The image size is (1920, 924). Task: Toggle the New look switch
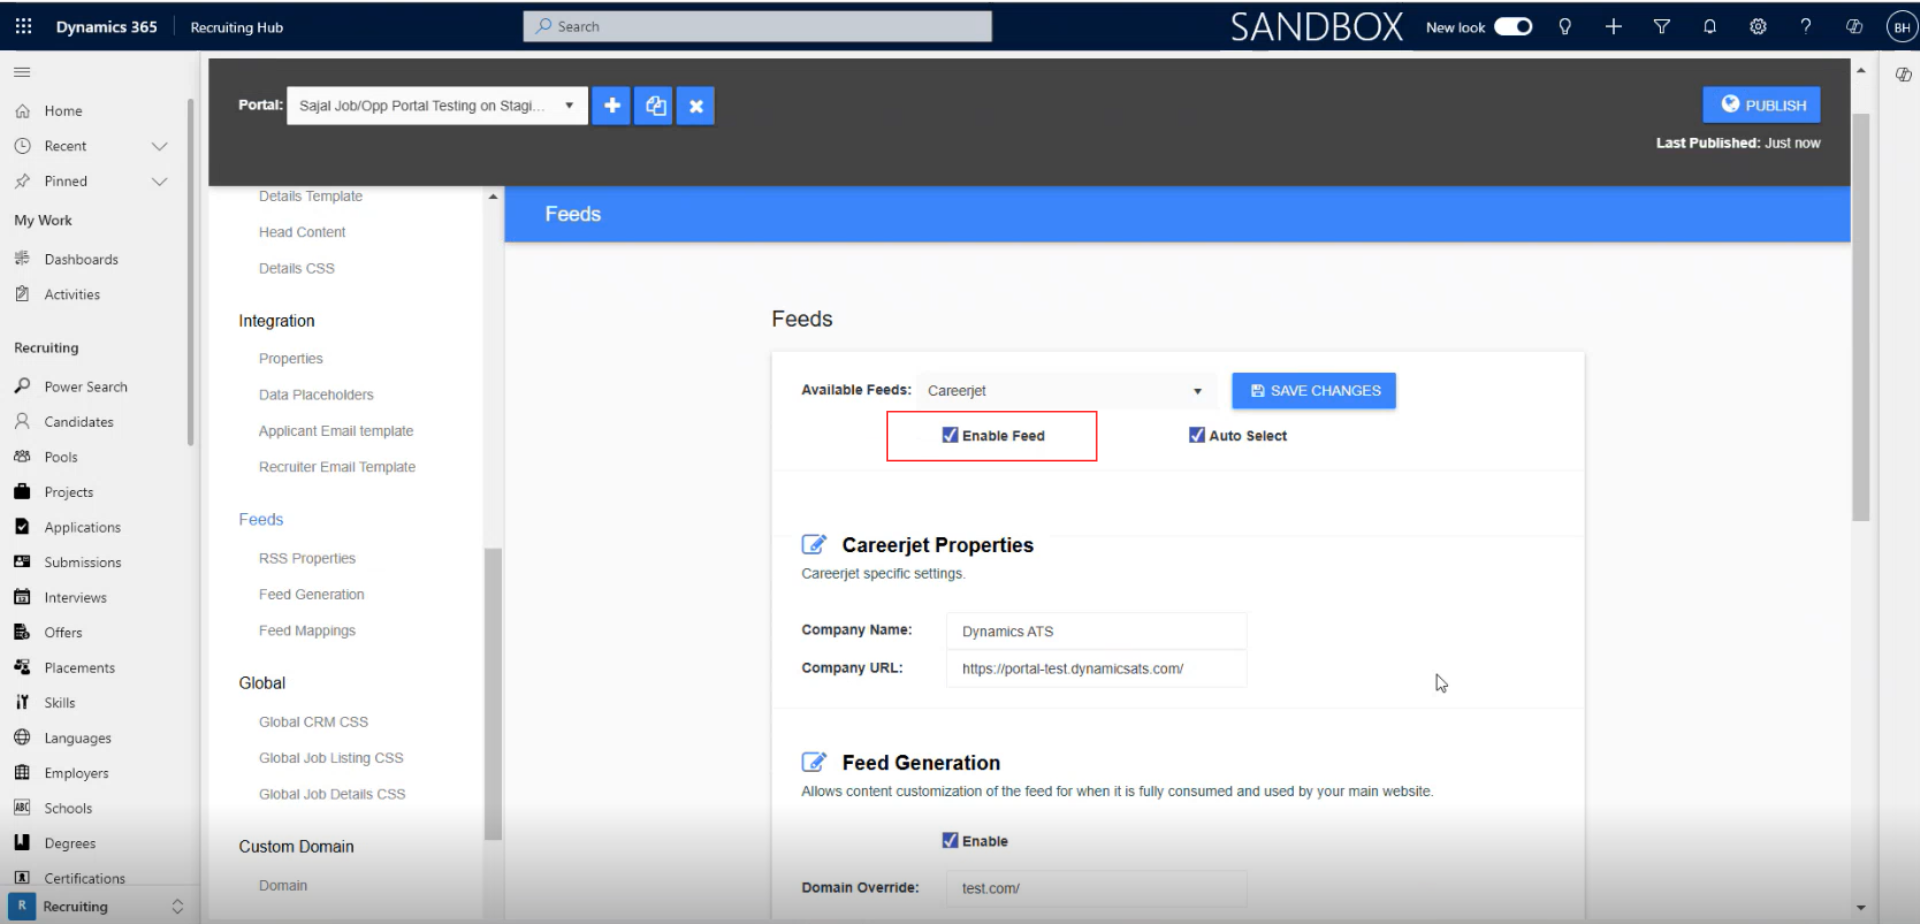tap(1513, 27)
